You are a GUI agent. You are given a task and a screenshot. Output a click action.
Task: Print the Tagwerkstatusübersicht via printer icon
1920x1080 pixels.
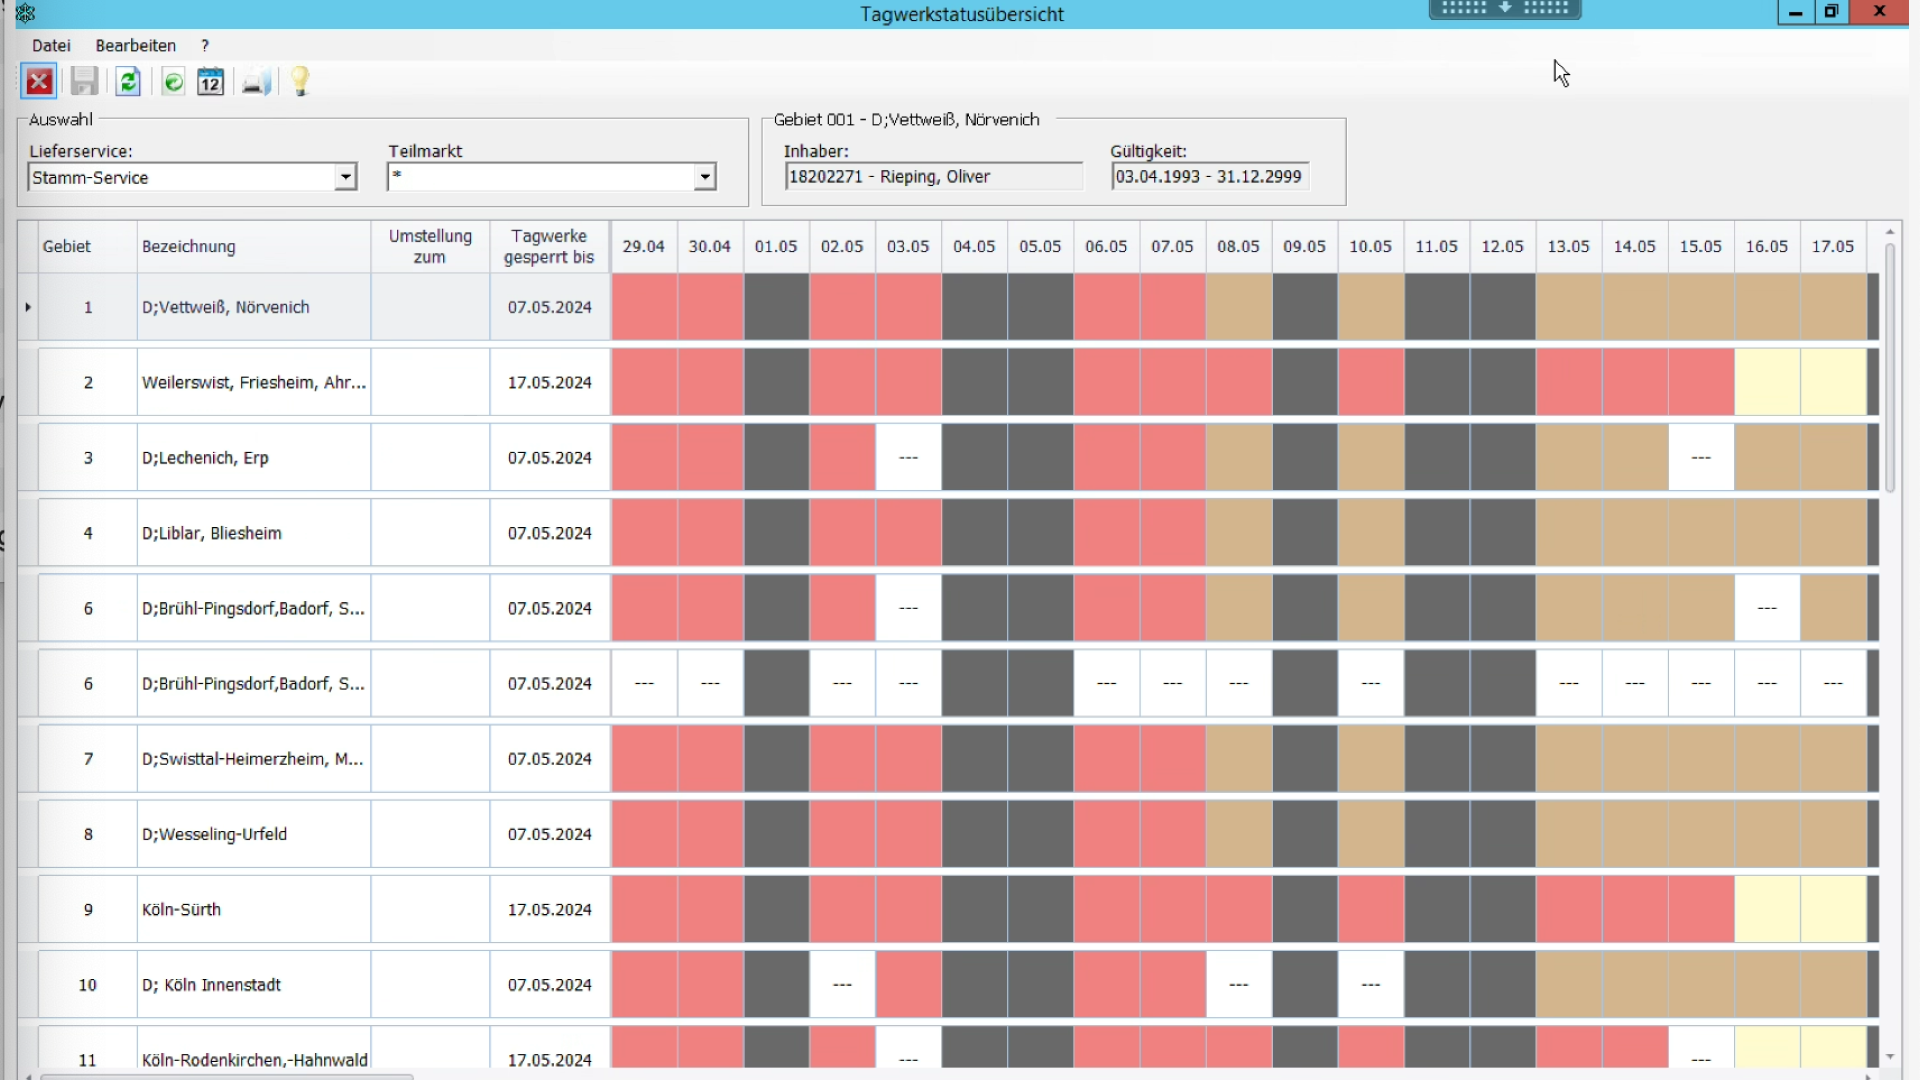click(255, 82)
